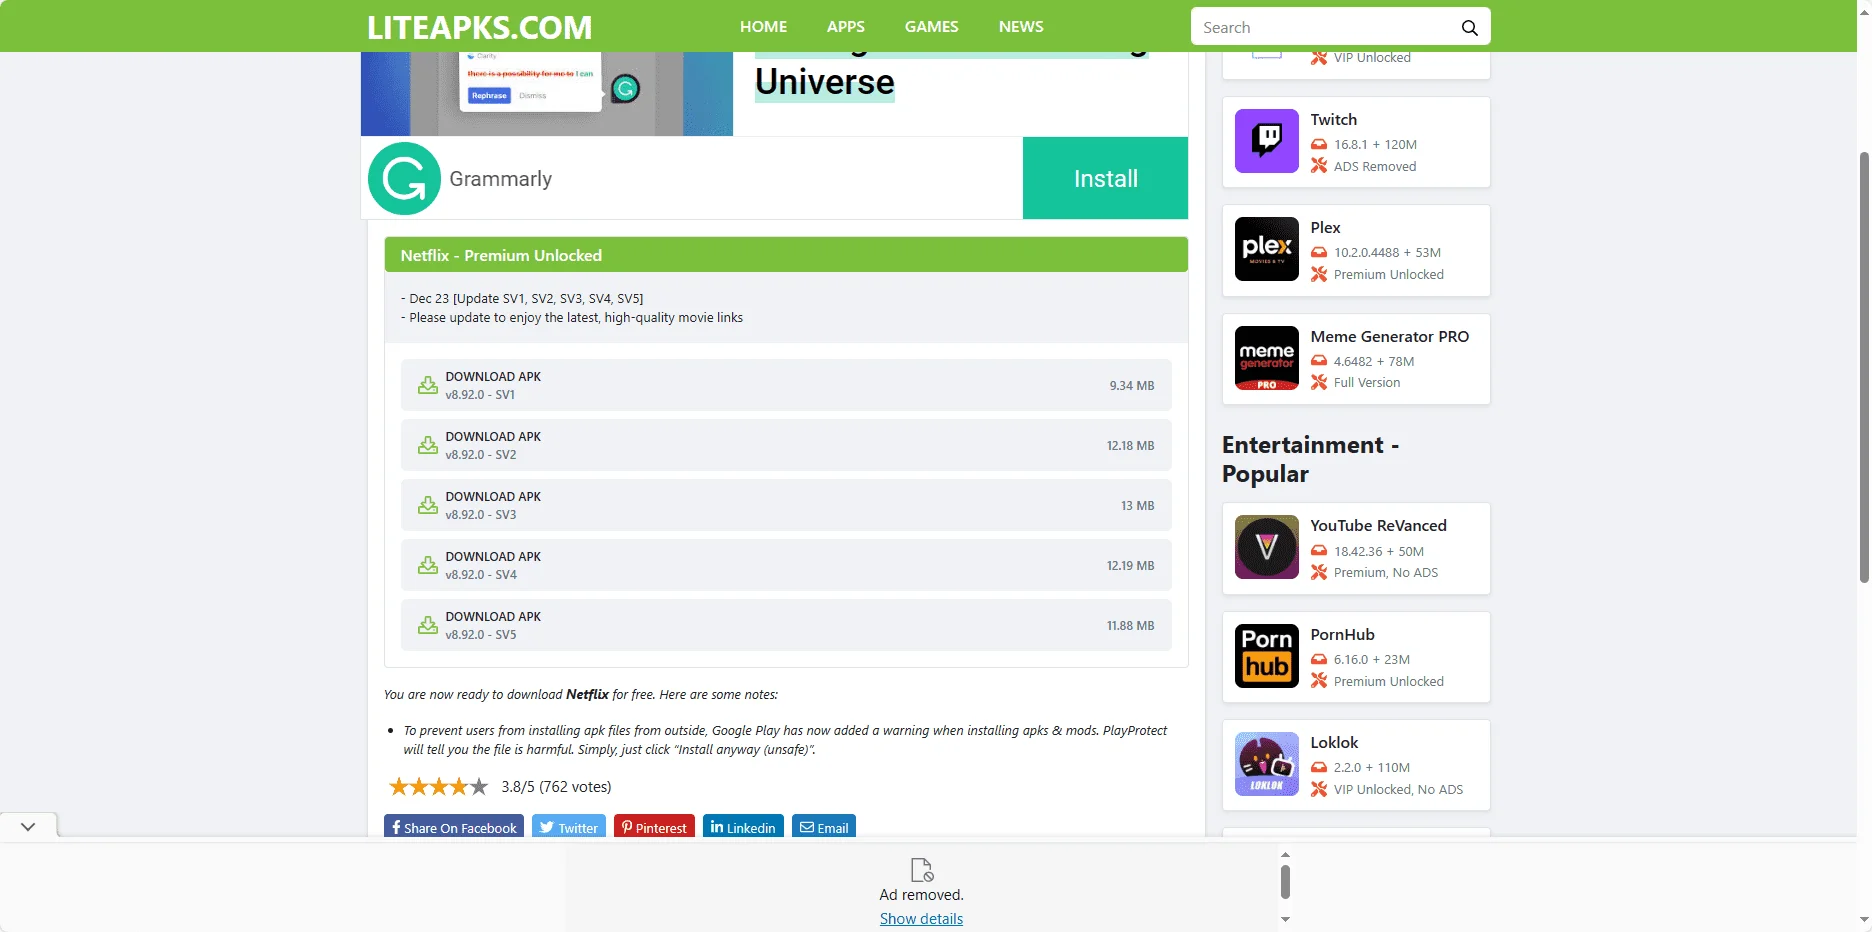The width and height of the screenshot is (1872, 932).
Task: Click the Plex app icon
Action: pos(1266,249)
